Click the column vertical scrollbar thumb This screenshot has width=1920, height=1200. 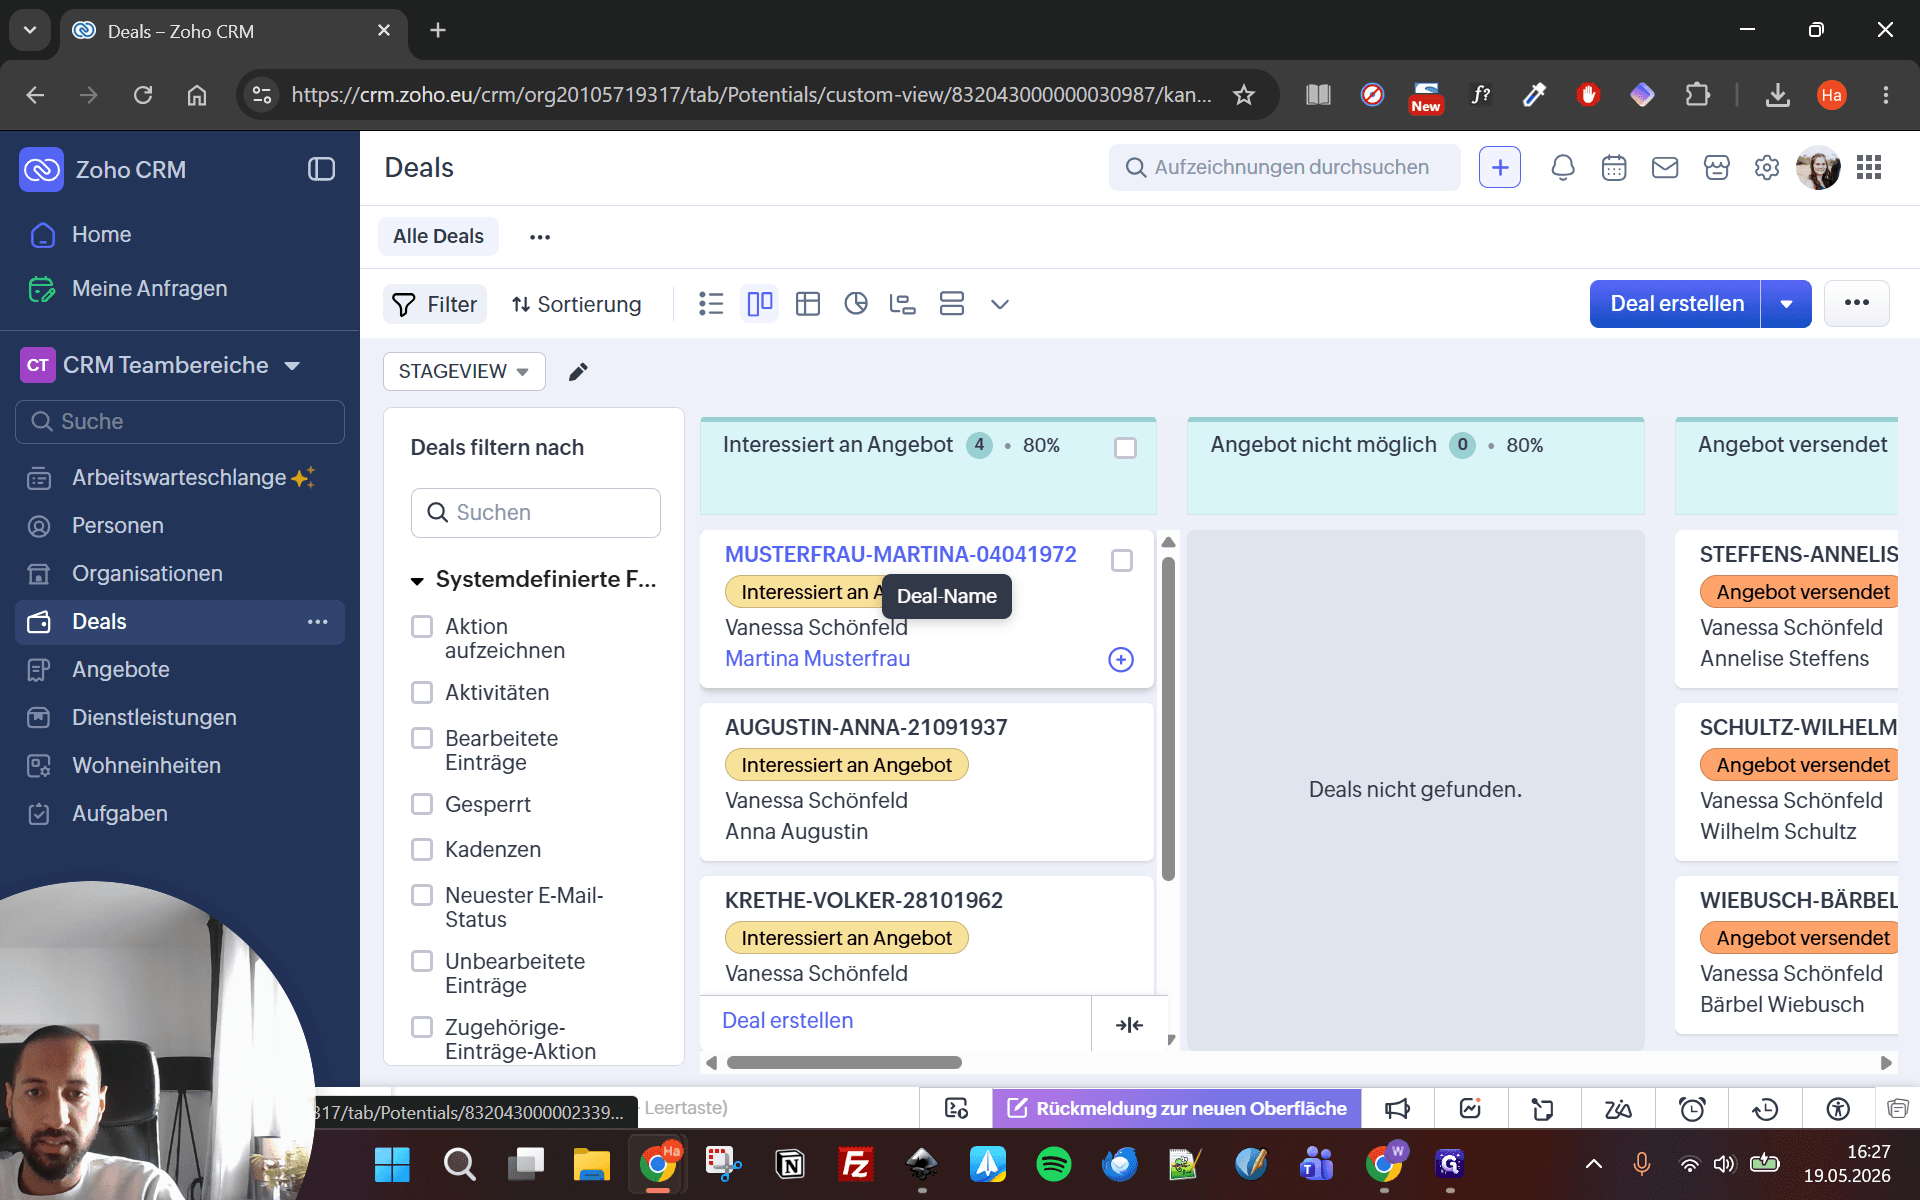(1168, 718)
